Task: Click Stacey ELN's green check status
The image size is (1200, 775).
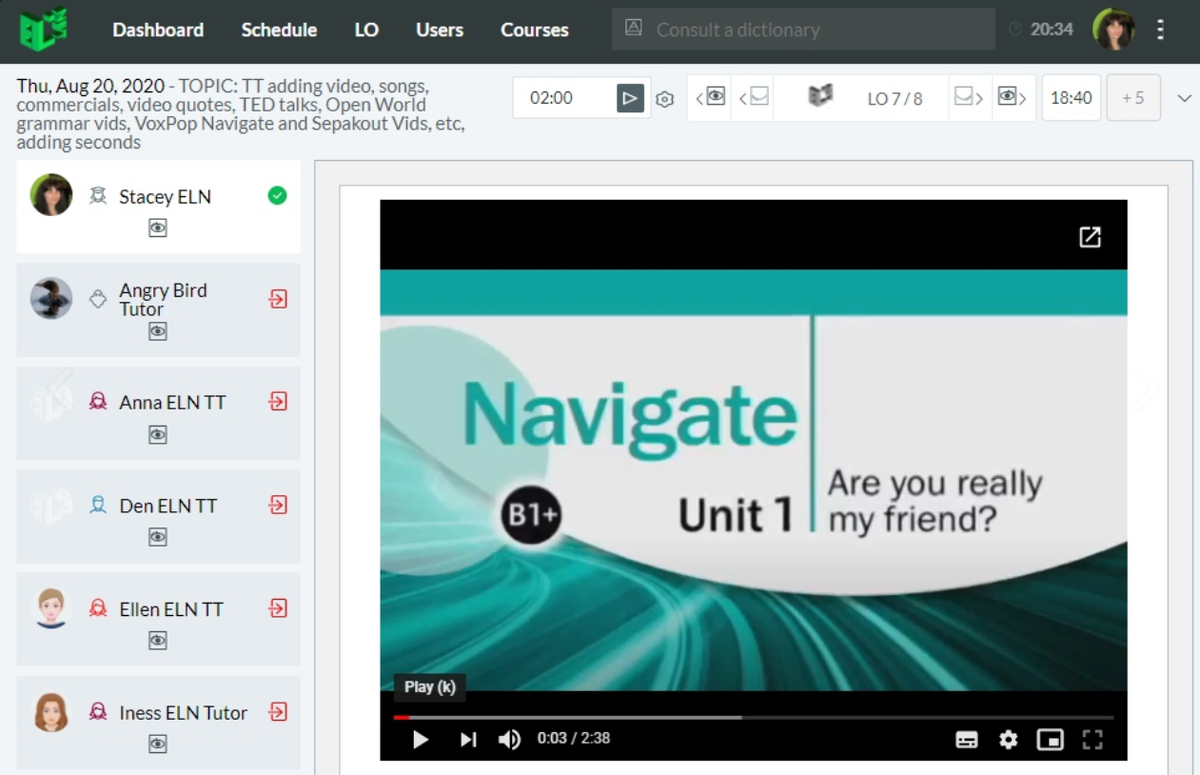Action: coord(277,196)
